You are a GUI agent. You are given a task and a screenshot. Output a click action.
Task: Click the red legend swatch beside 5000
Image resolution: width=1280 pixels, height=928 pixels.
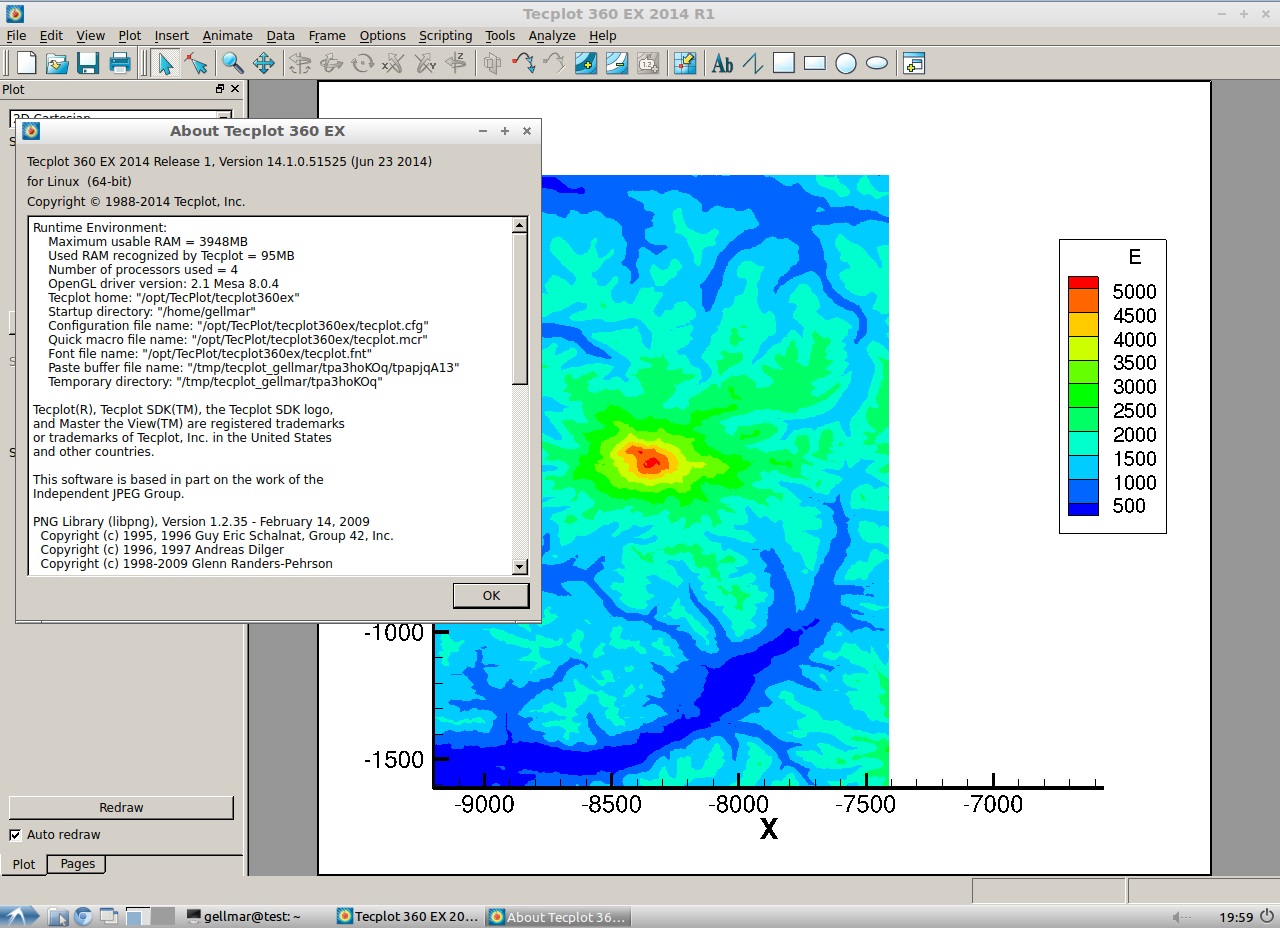click(1083, 283)
